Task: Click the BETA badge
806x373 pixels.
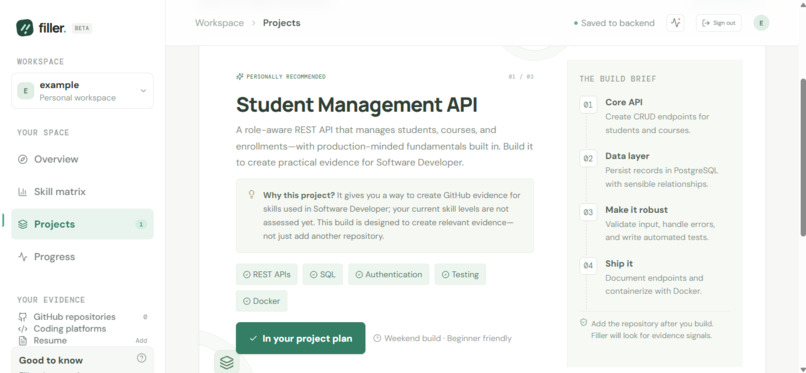Action: click(82, 28)
